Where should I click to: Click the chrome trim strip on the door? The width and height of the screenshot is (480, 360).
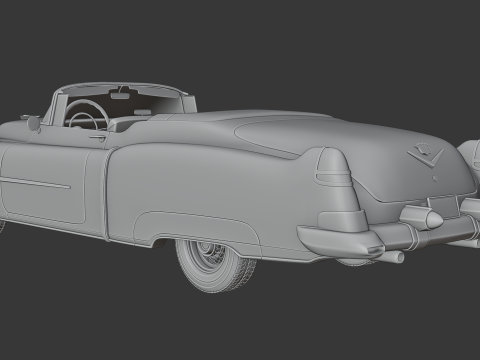[x=35, y=183]
